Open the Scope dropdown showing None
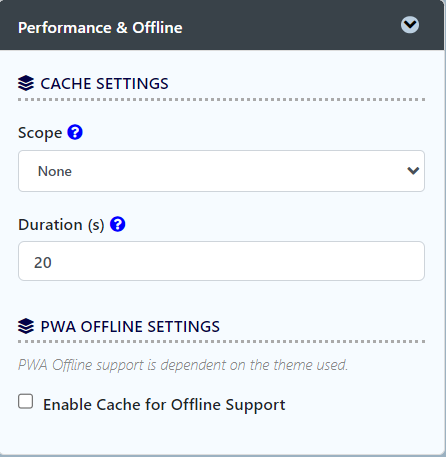446x457 pixels. tap(221, 171)
